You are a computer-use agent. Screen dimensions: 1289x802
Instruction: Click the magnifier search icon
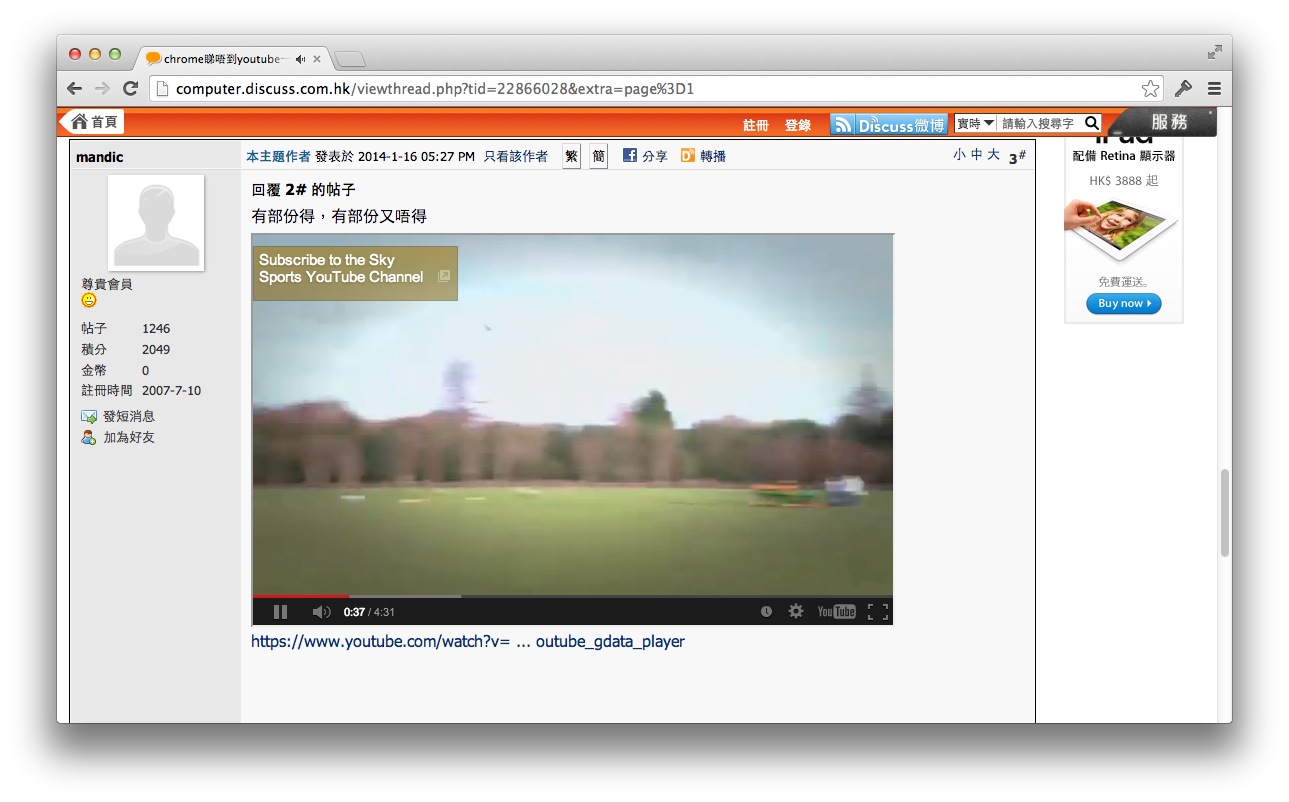point(1092,123)
